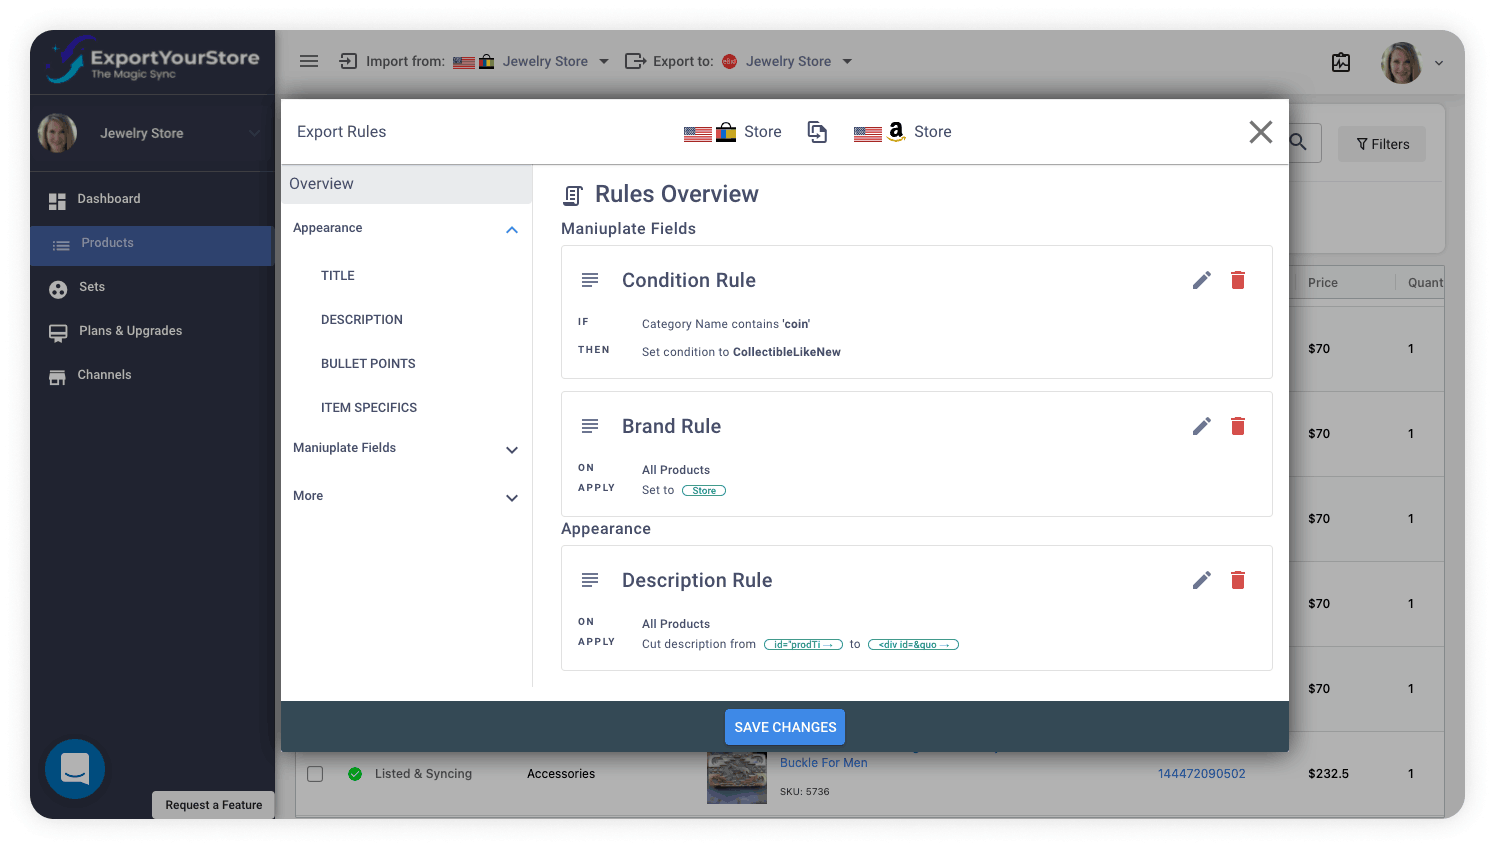Select TITLE under Appearance
Image resolution: width=1495 pixels, height=849 pixels.
click(338, 276)
